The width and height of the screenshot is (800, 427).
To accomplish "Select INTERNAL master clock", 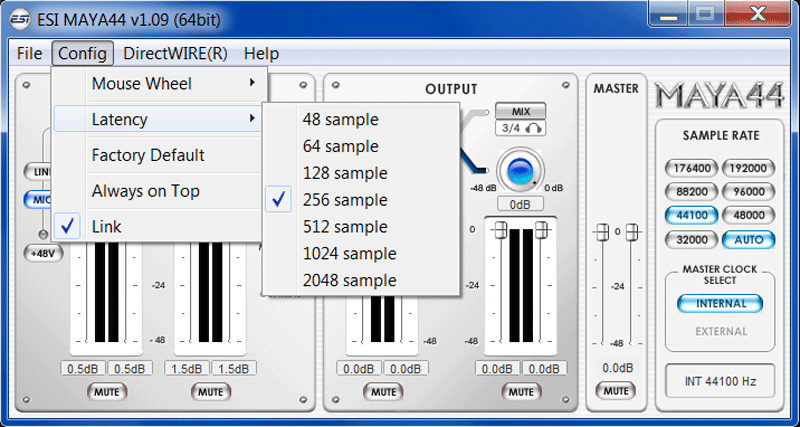I will tap(720, 304).
